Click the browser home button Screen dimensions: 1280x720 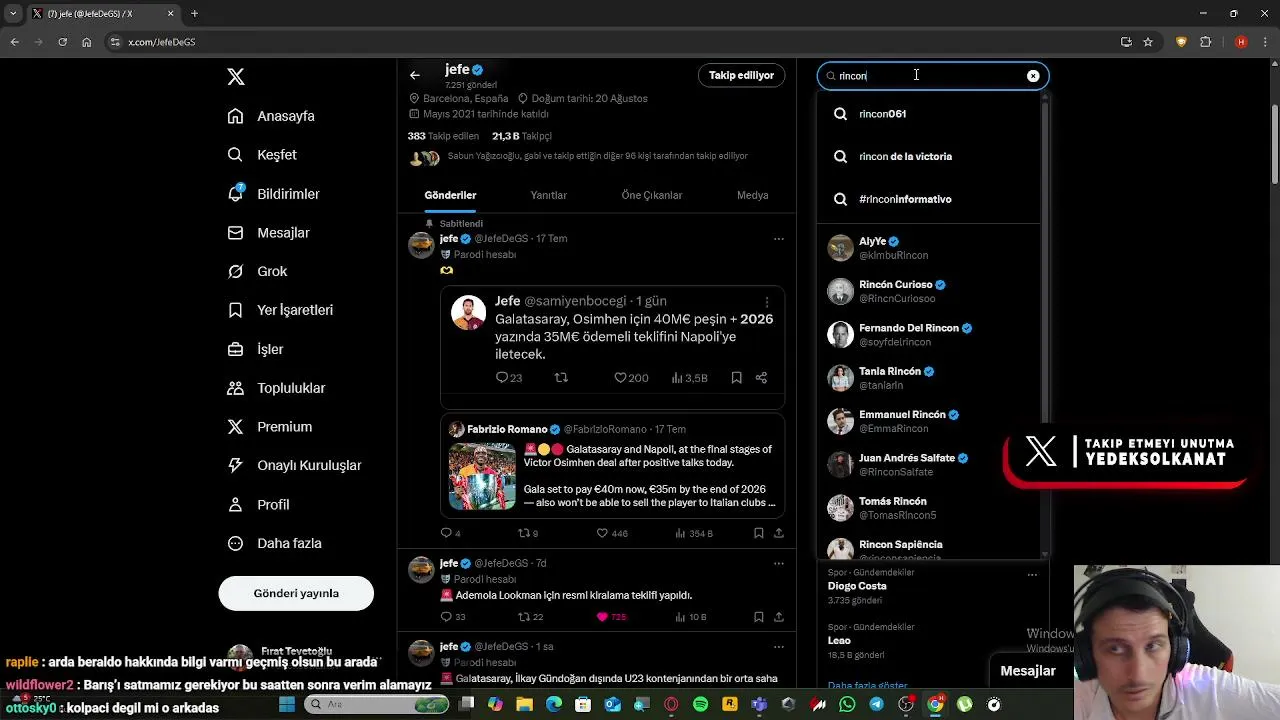click(x=87, y=42)
